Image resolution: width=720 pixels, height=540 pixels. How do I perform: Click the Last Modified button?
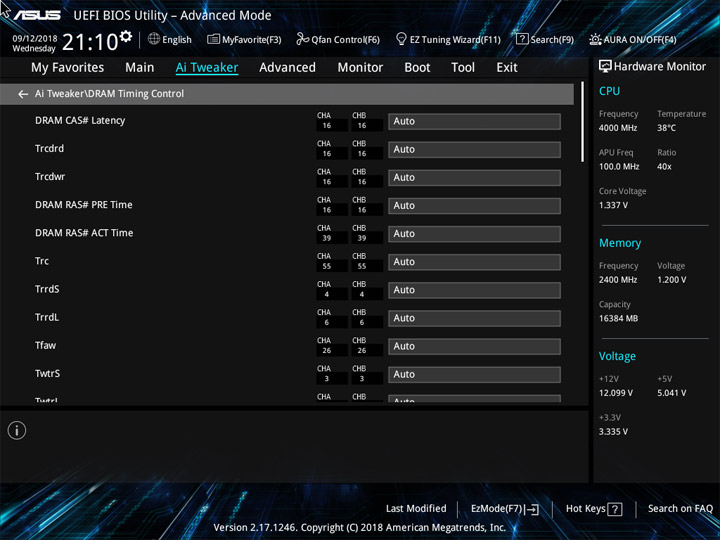pos(416,509)
